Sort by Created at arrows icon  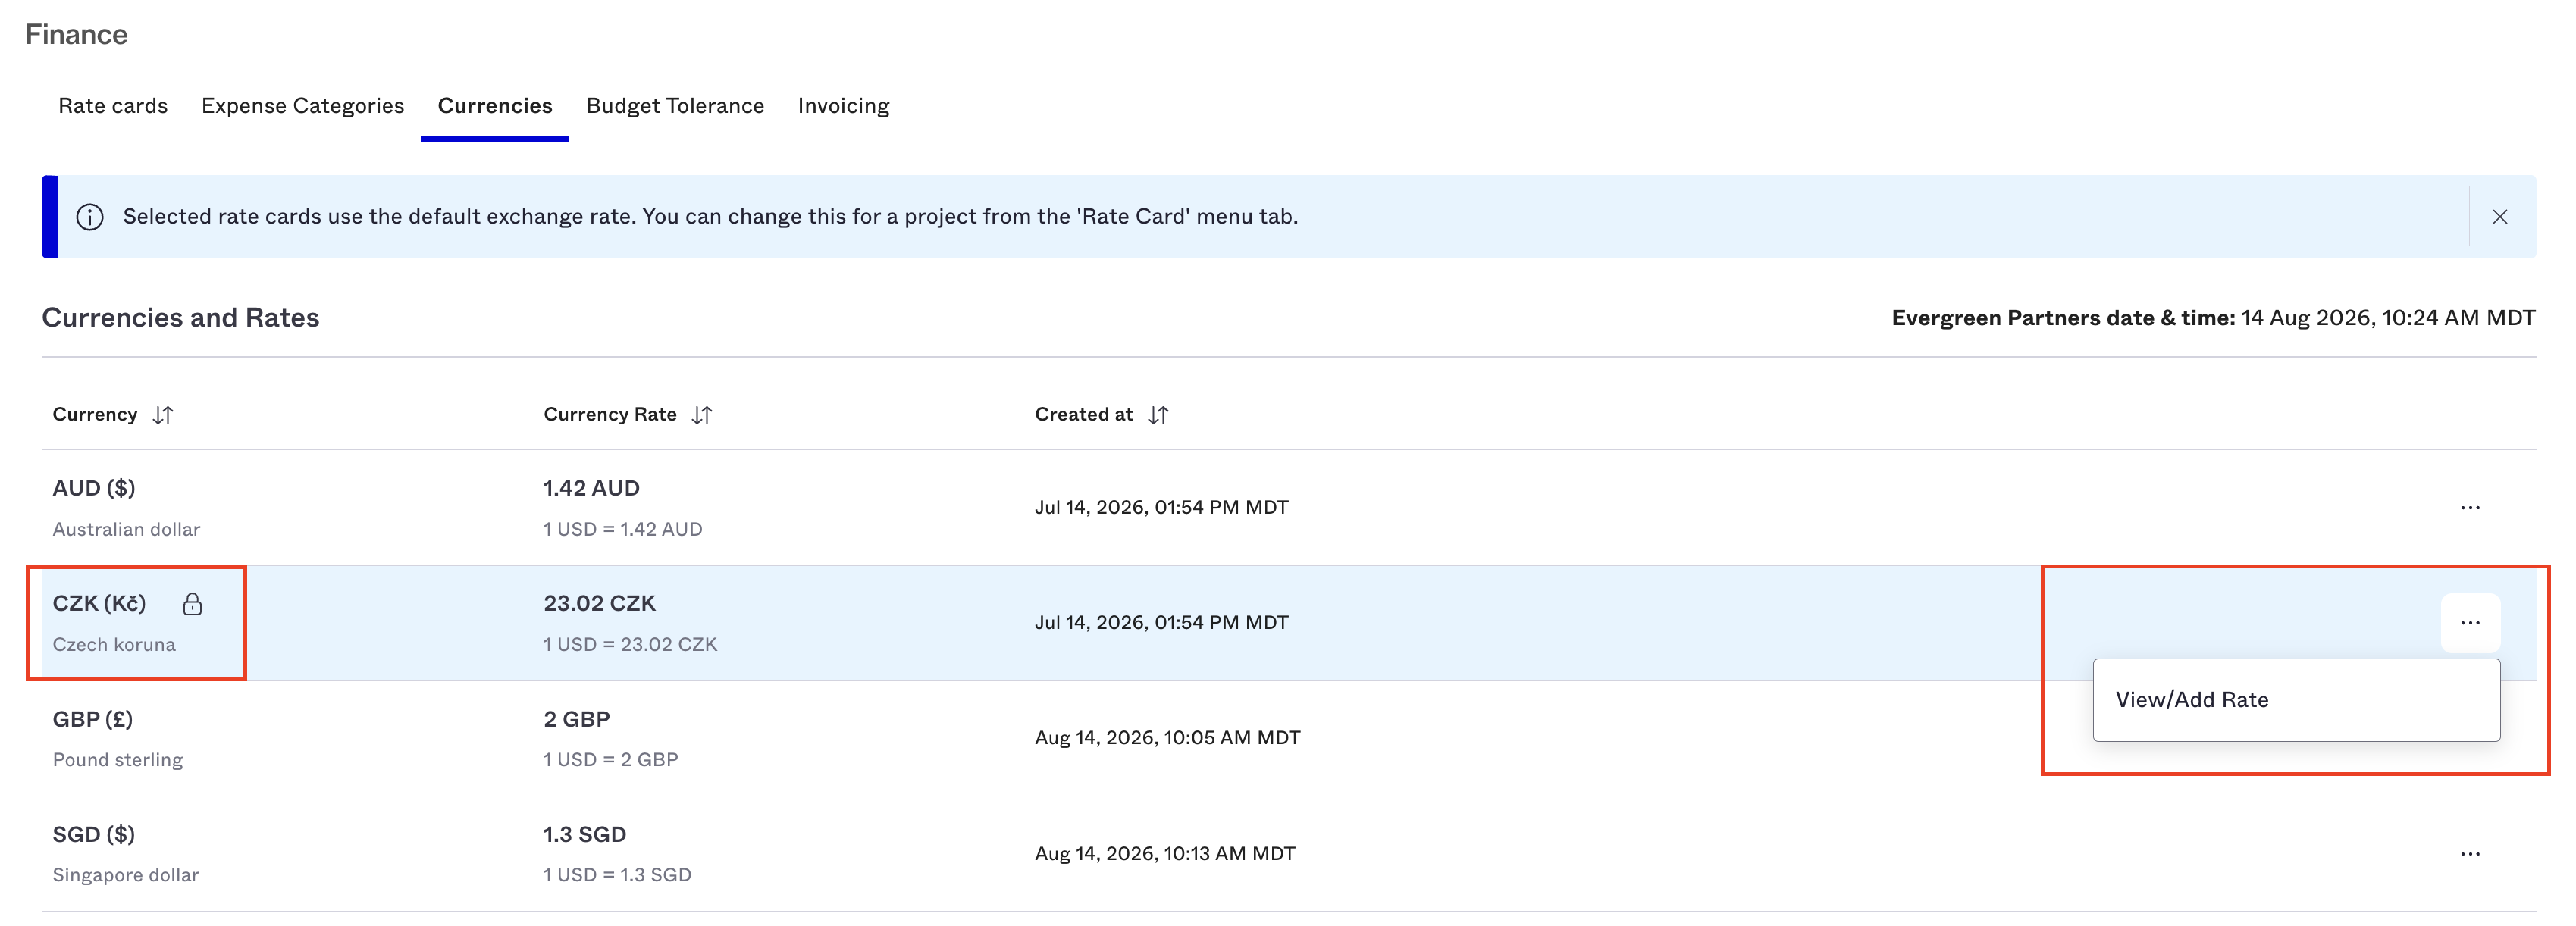(1158, 415)
